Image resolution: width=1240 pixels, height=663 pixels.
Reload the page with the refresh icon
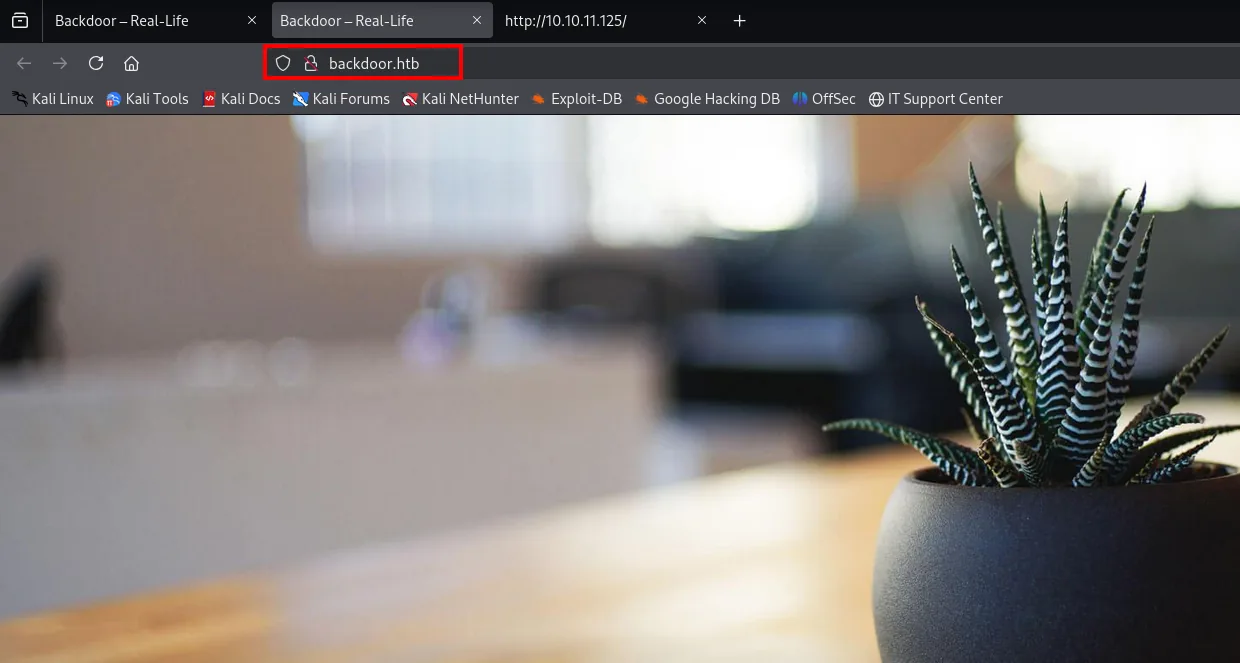coord(96,63)
